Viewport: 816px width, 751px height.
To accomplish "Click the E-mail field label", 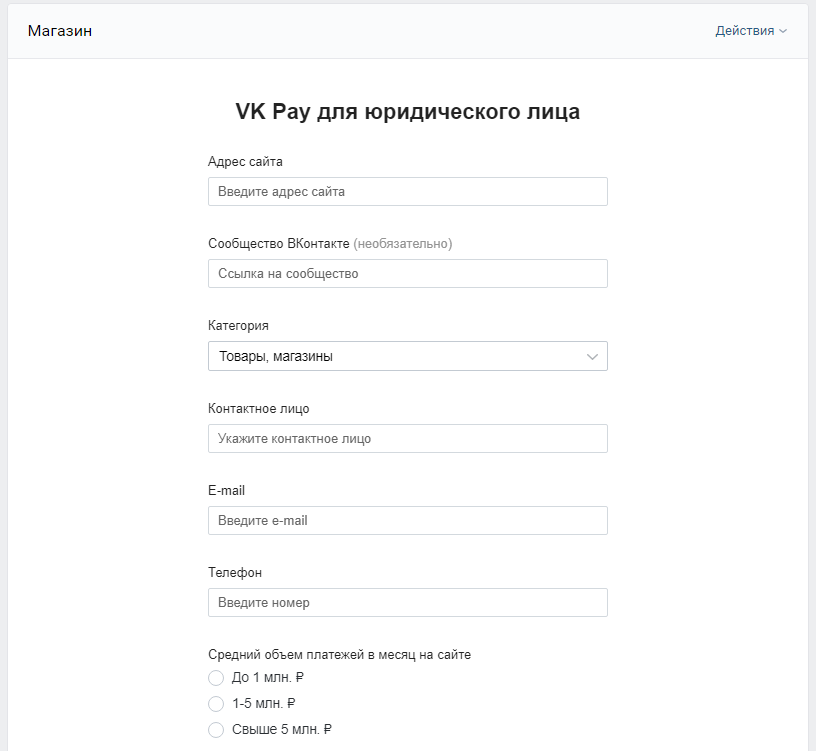I will [226, 490].
